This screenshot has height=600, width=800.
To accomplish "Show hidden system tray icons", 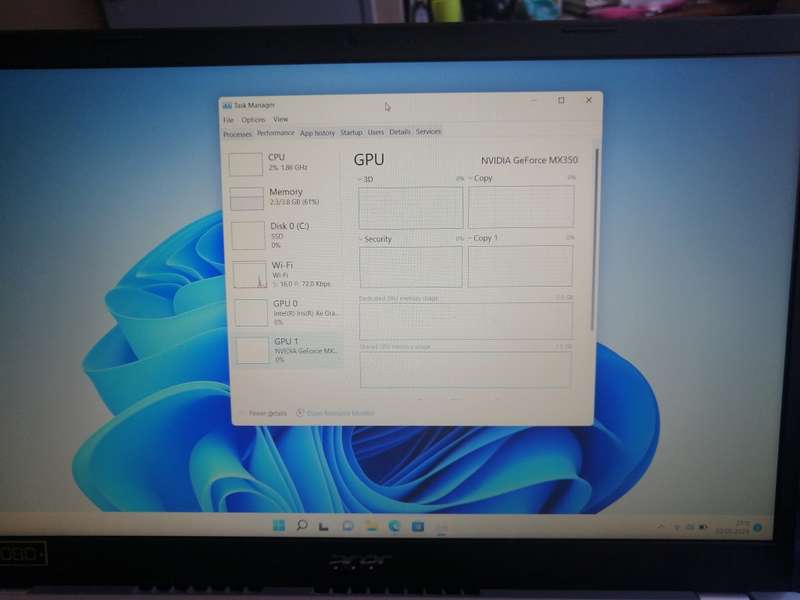I will click(661, 527).
